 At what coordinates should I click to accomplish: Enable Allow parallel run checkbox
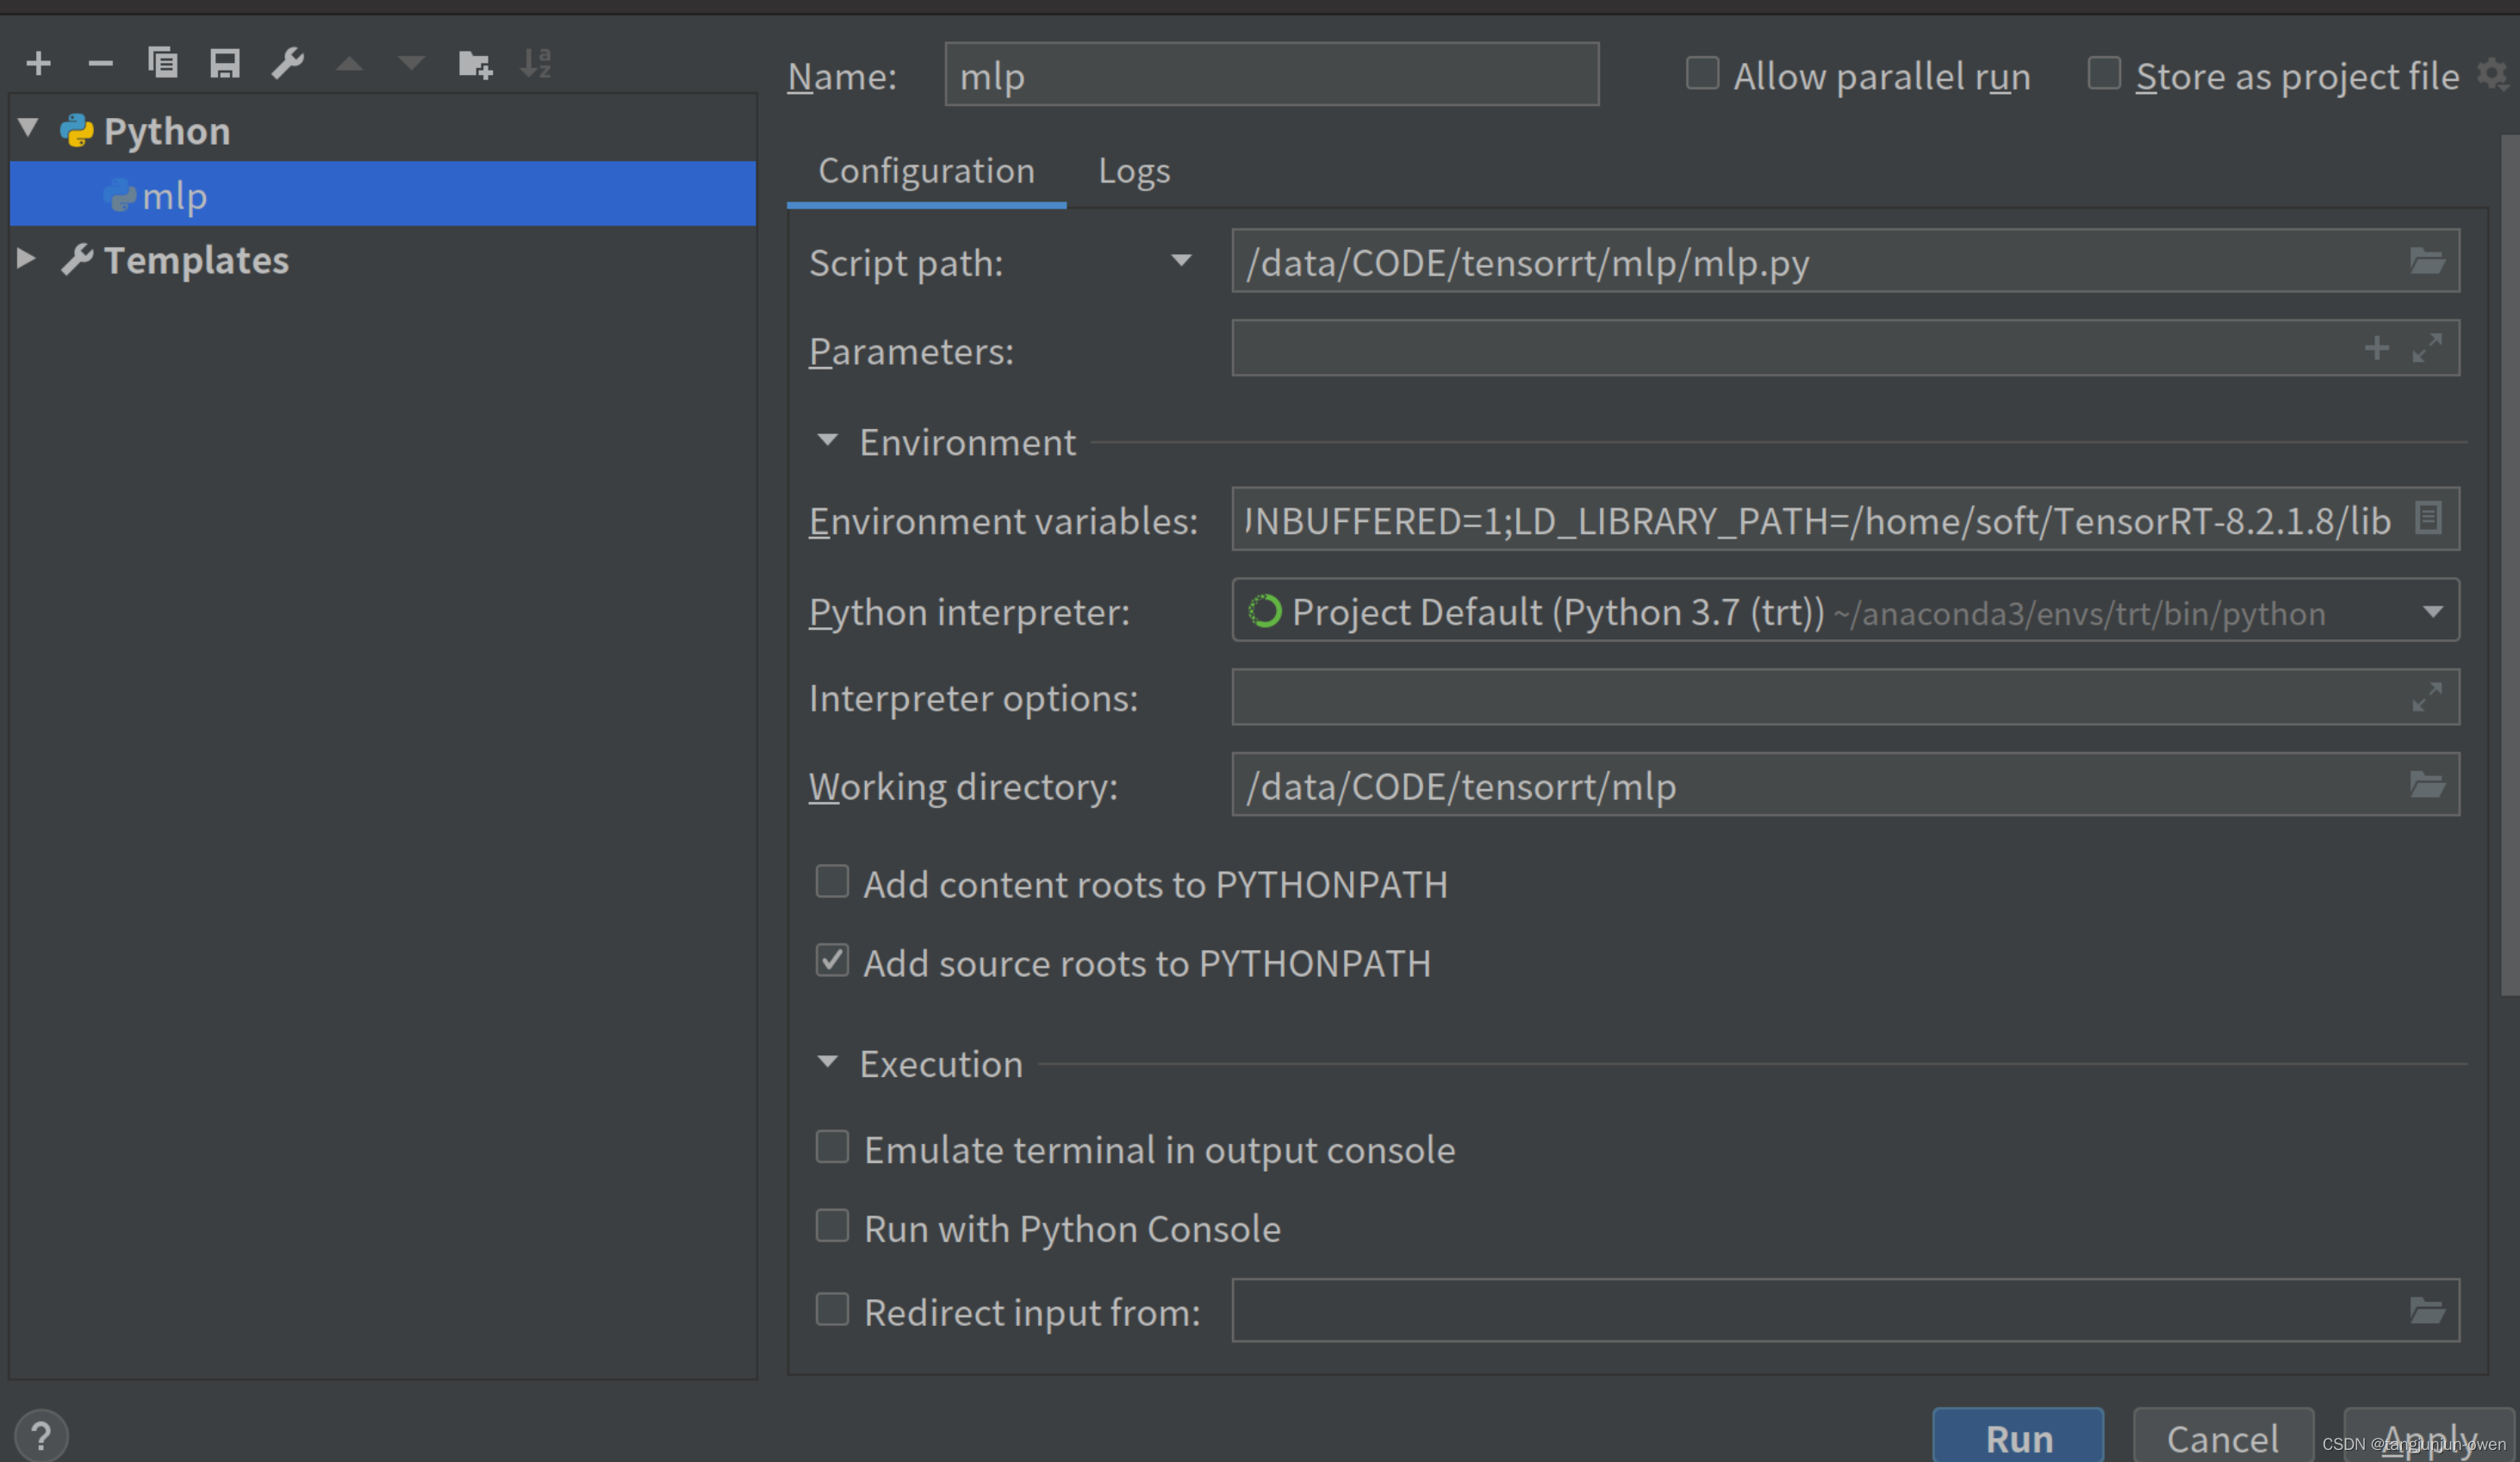tap(1702, 74)
